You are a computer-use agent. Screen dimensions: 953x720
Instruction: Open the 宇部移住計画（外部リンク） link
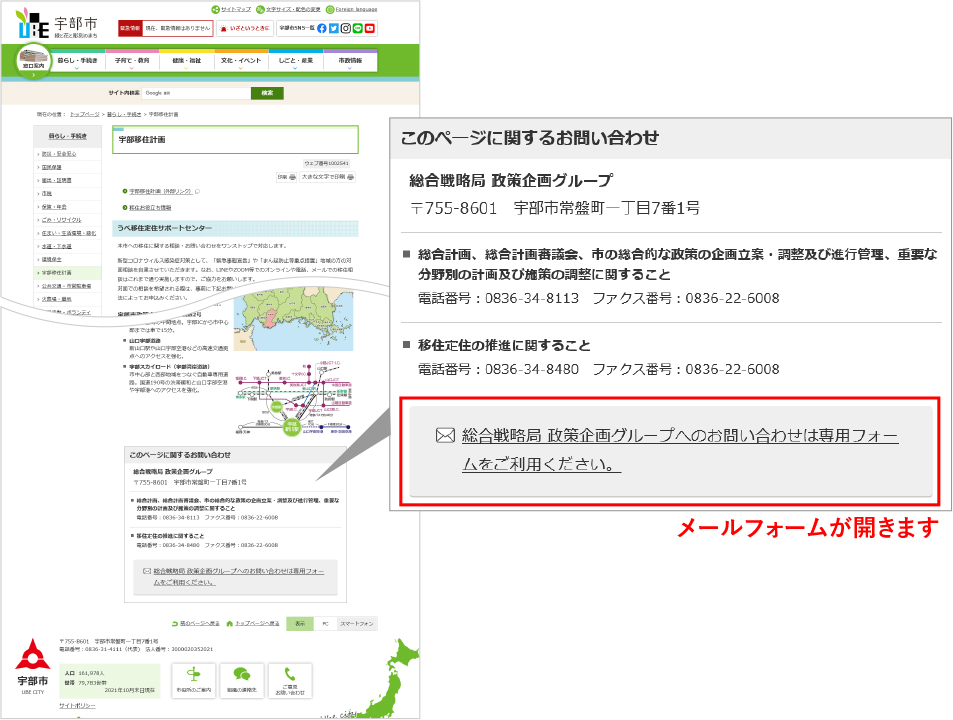point(160,191)
